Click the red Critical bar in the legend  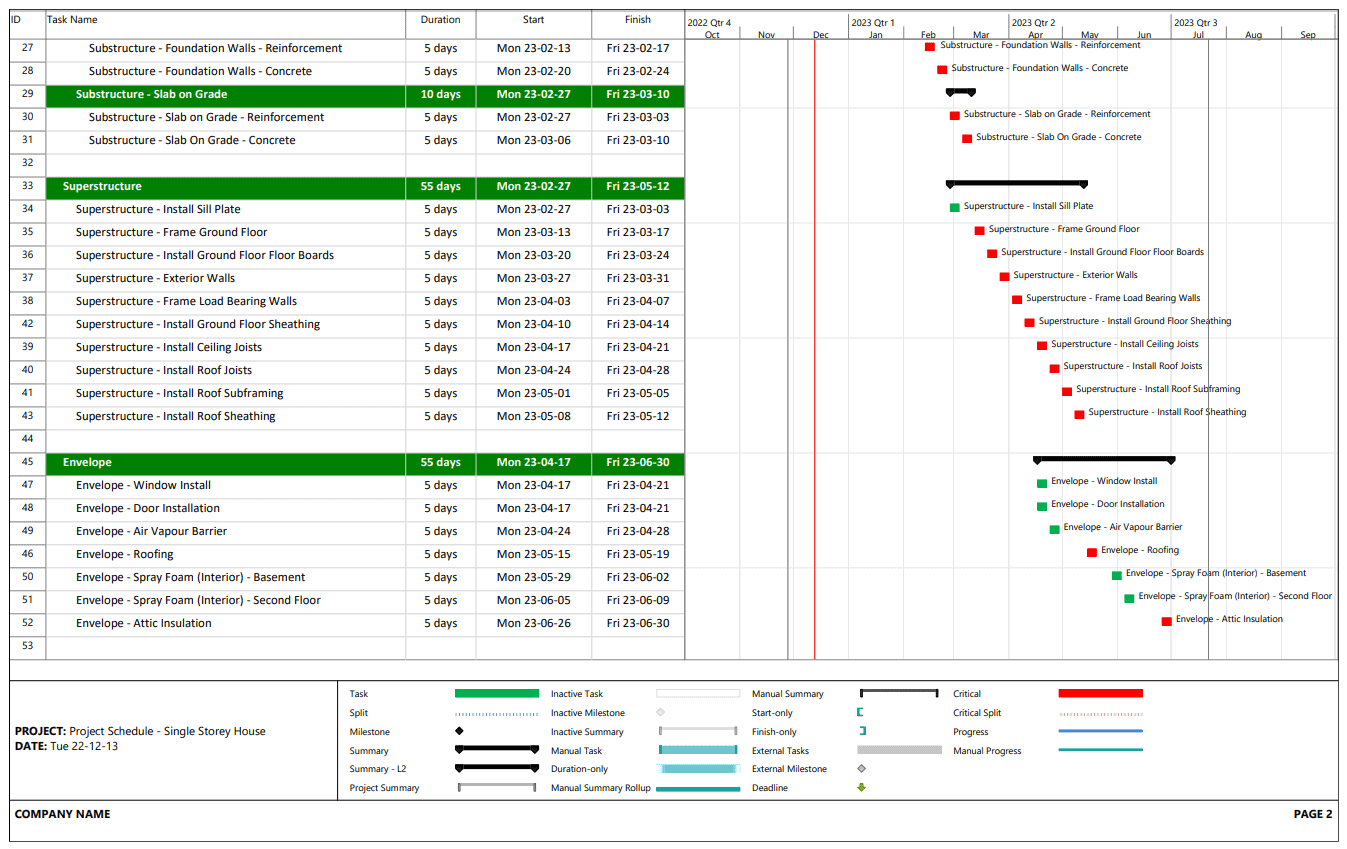coord(1098,693)
